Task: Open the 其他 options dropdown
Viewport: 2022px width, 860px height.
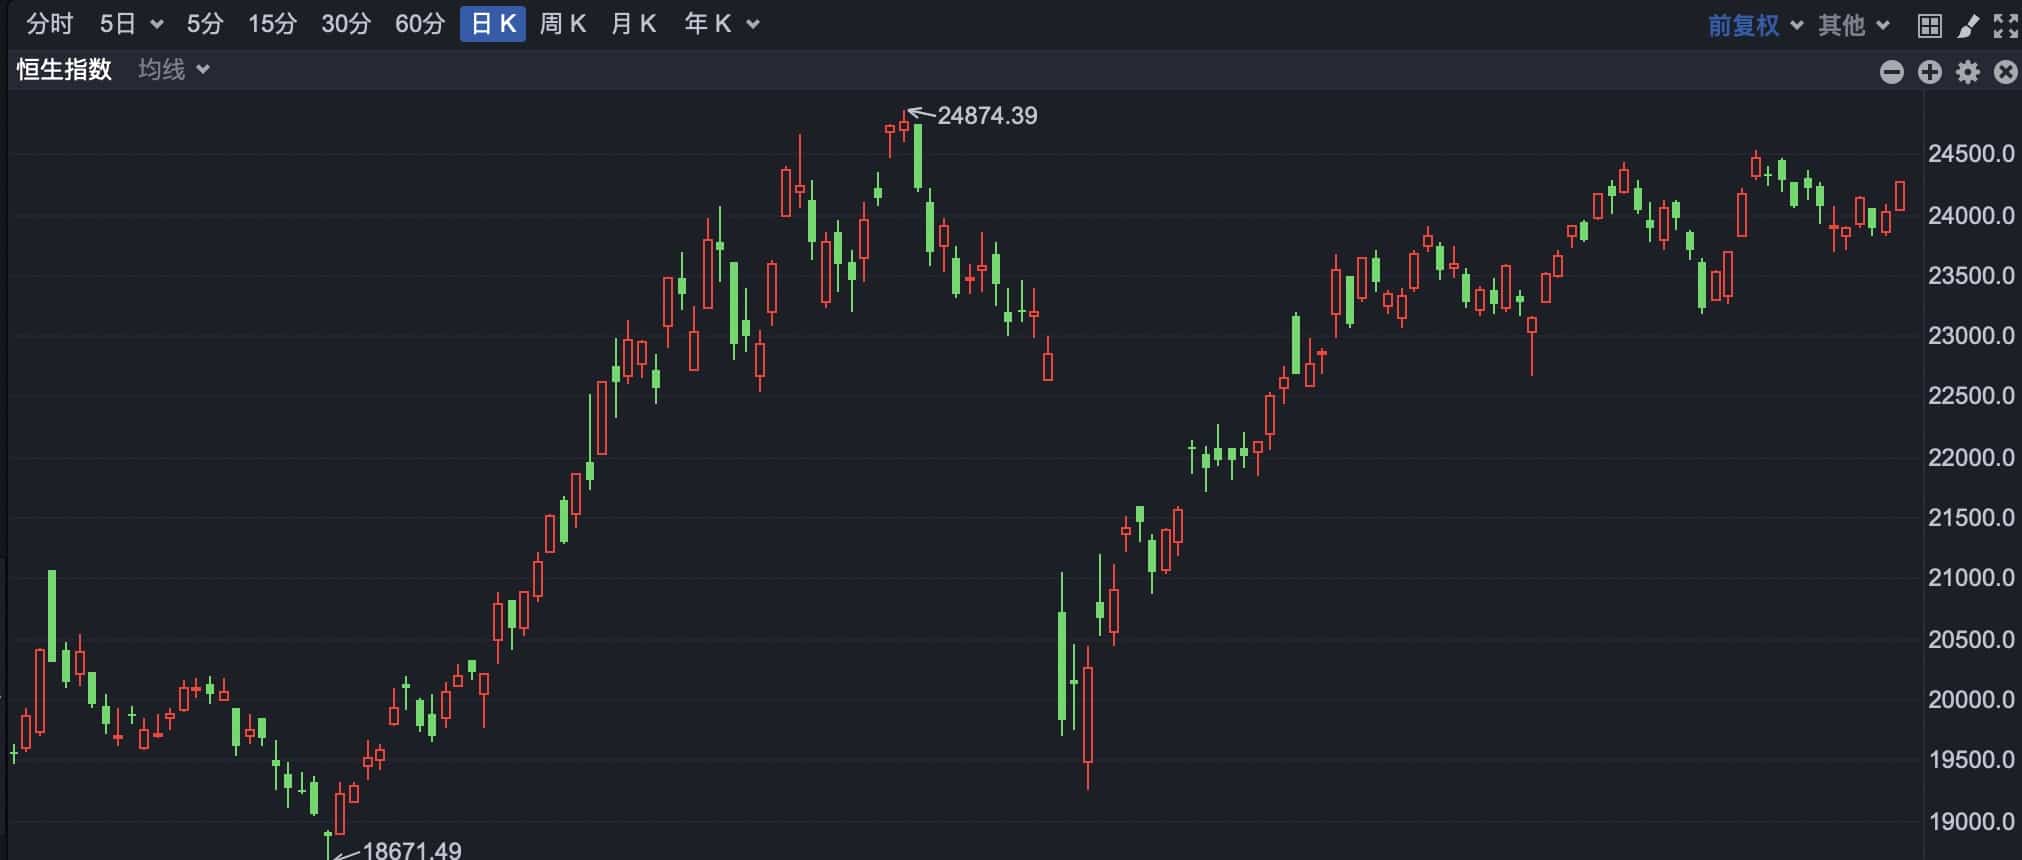Action: pos(1853,25)
